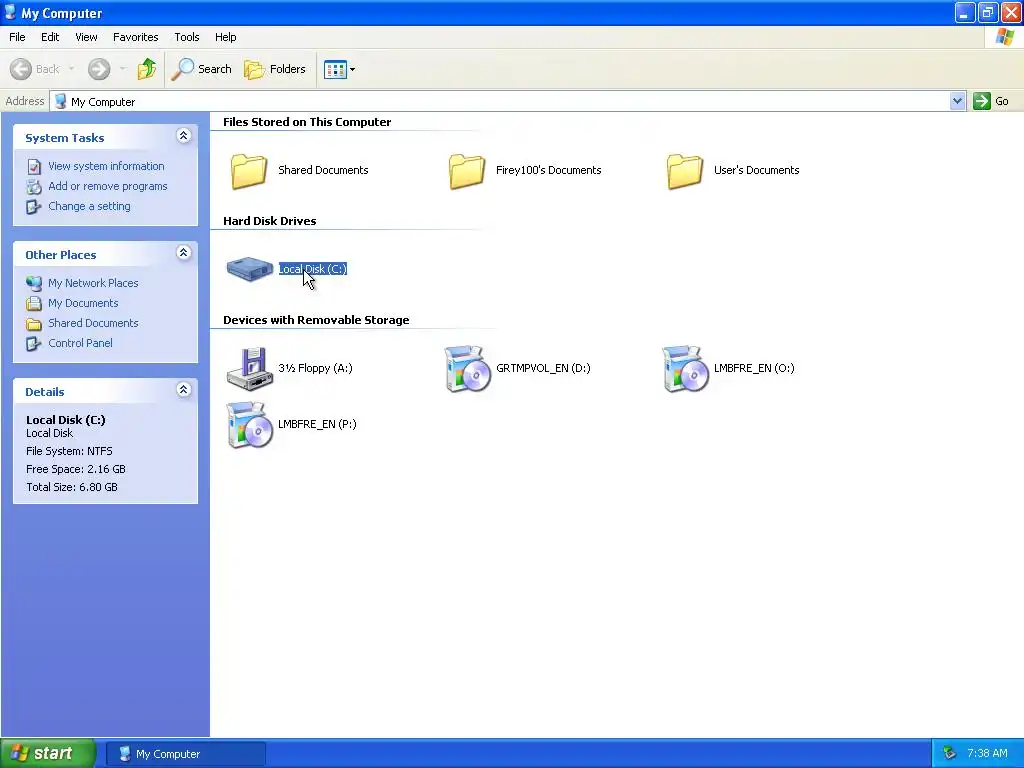Click the Windows Start button
This screenshot has height=768, width=1024.
(x=48, y=754)
